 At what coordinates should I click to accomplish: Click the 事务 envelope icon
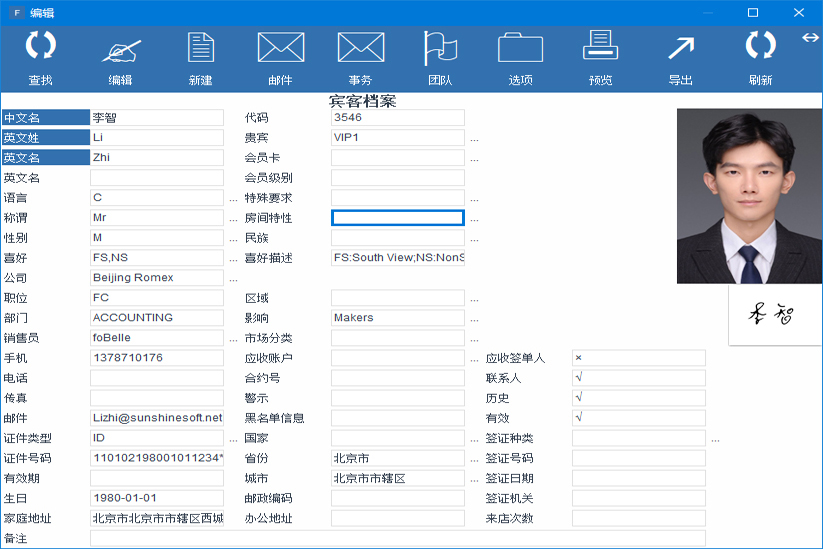click(360, 48)
